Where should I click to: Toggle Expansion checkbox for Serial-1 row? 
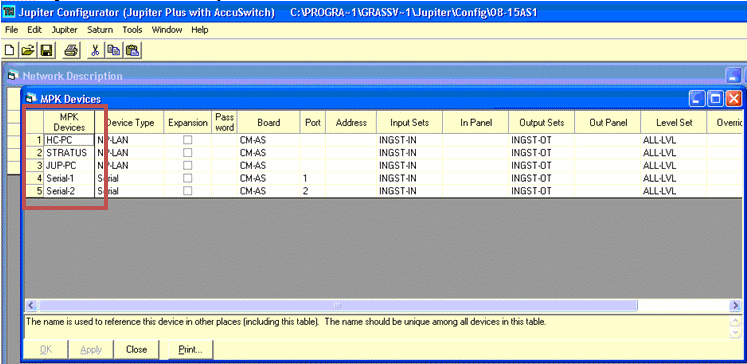click(x=188, y=178)
